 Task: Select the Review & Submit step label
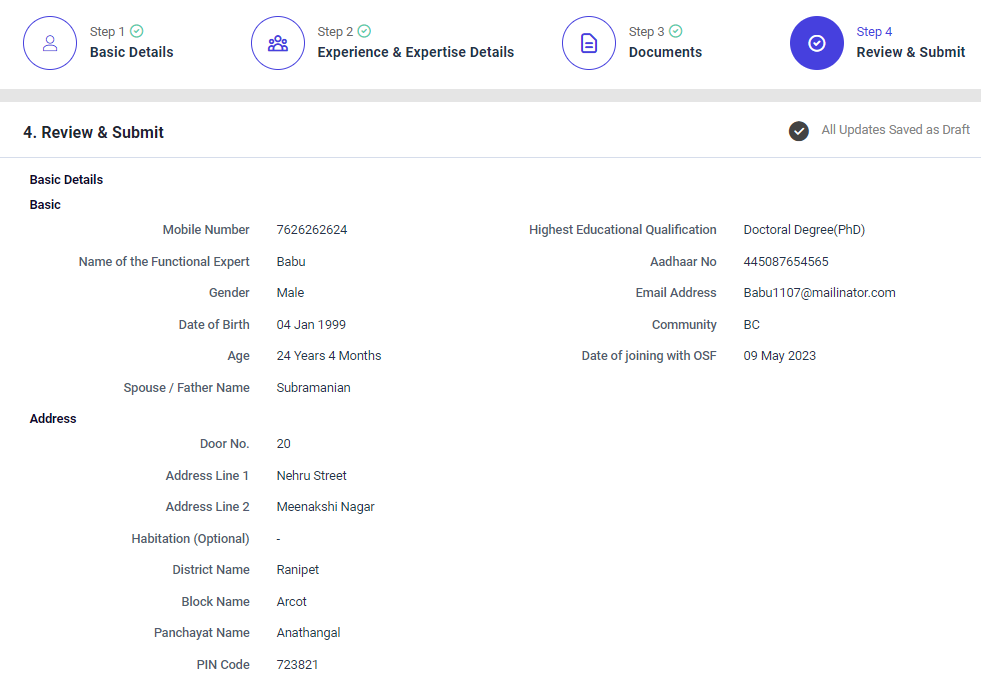(x=910, y=52)
